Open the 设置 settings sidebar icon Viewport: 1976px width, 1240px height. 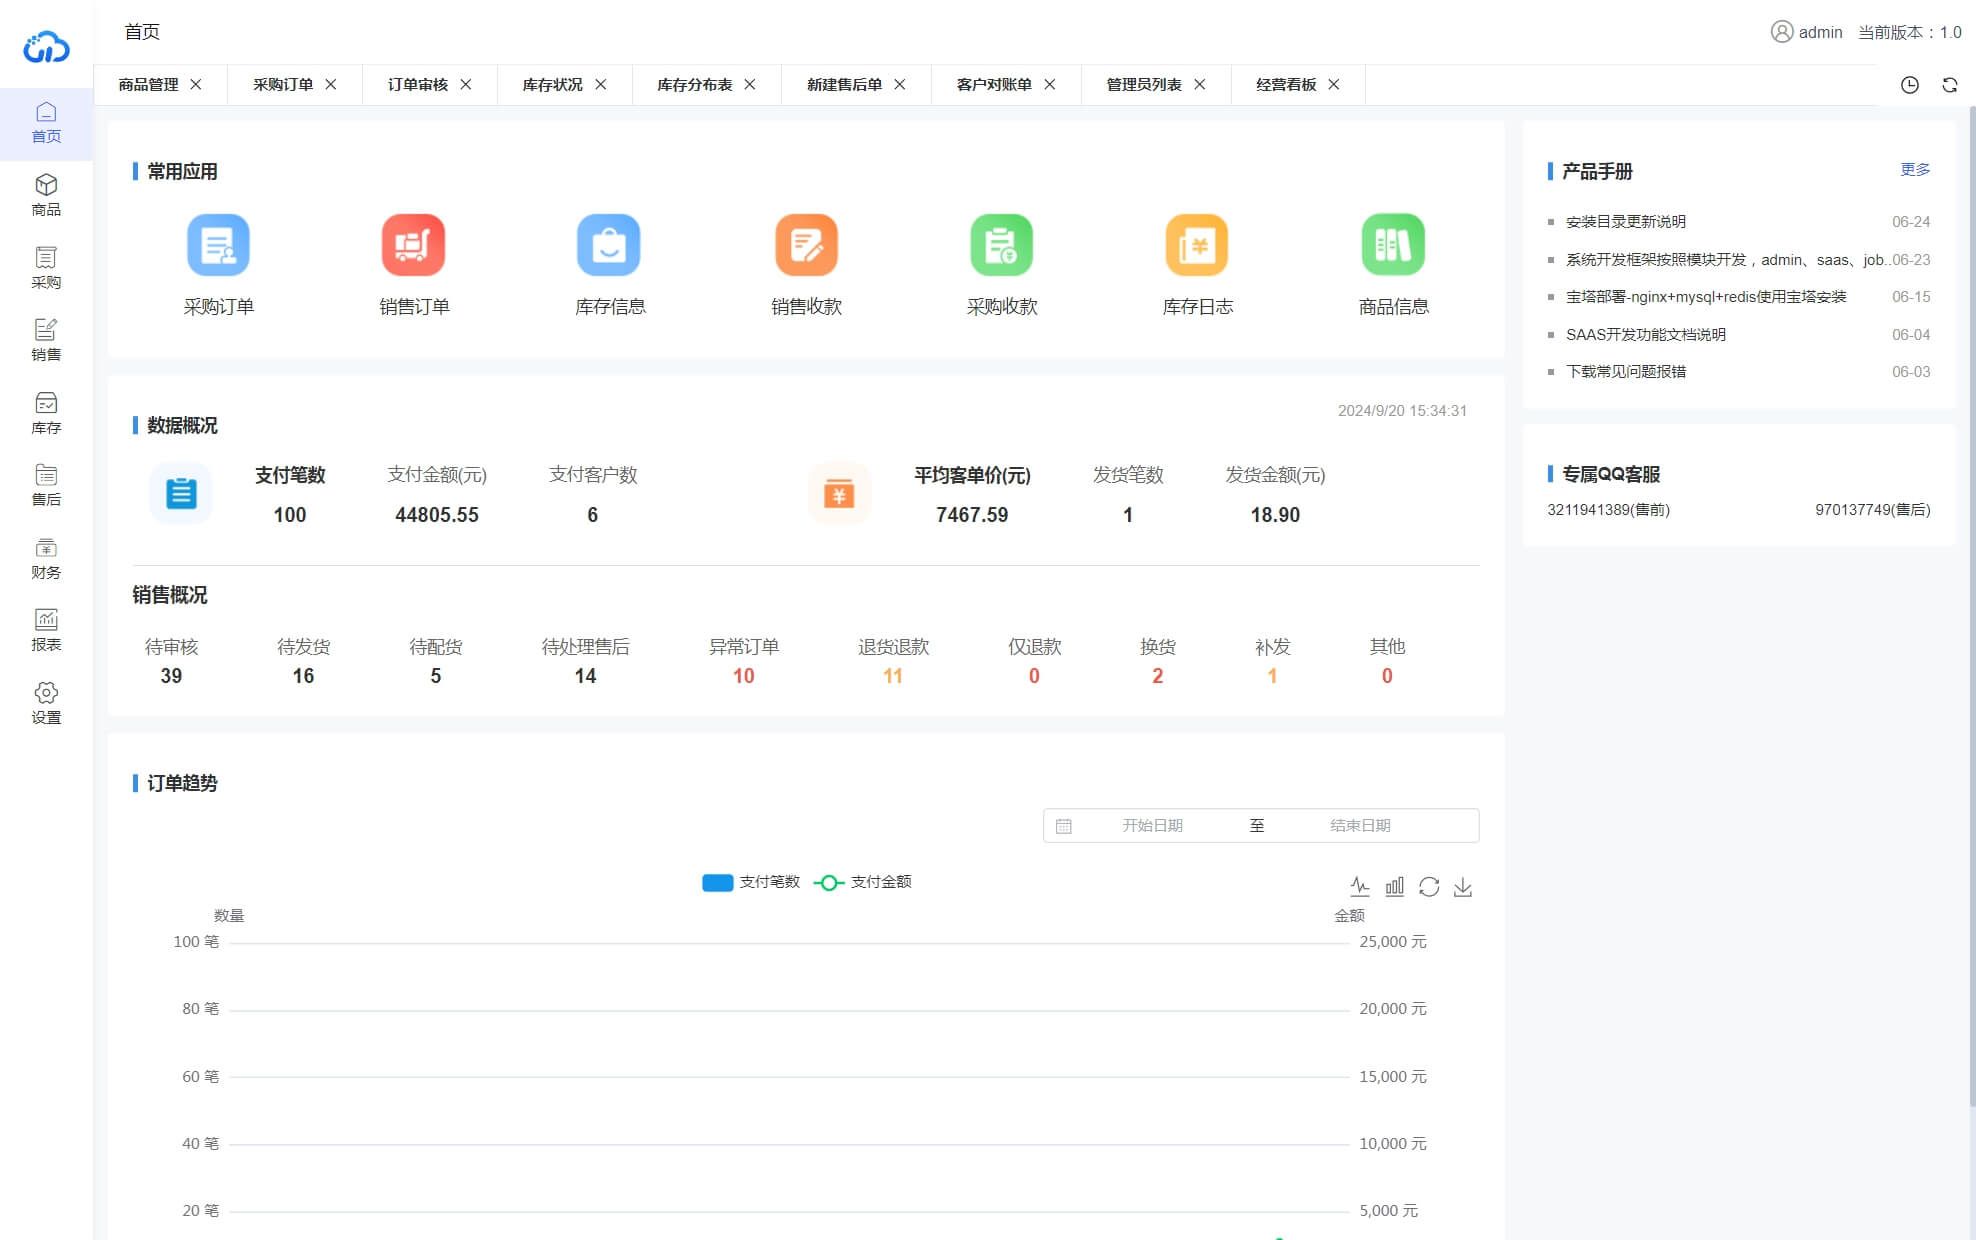pyautogui.click(x=46, y=704)
